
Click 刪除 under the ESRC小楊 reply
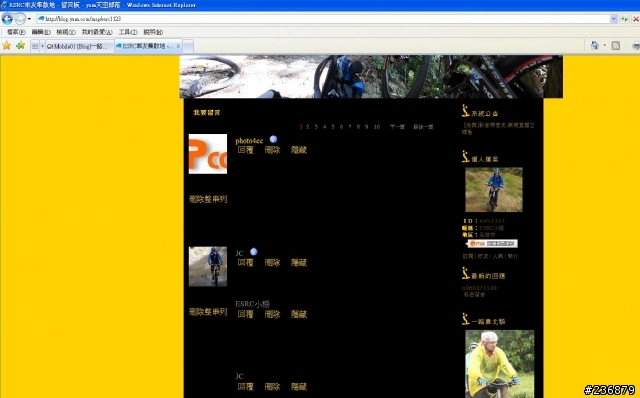point(272,314)
